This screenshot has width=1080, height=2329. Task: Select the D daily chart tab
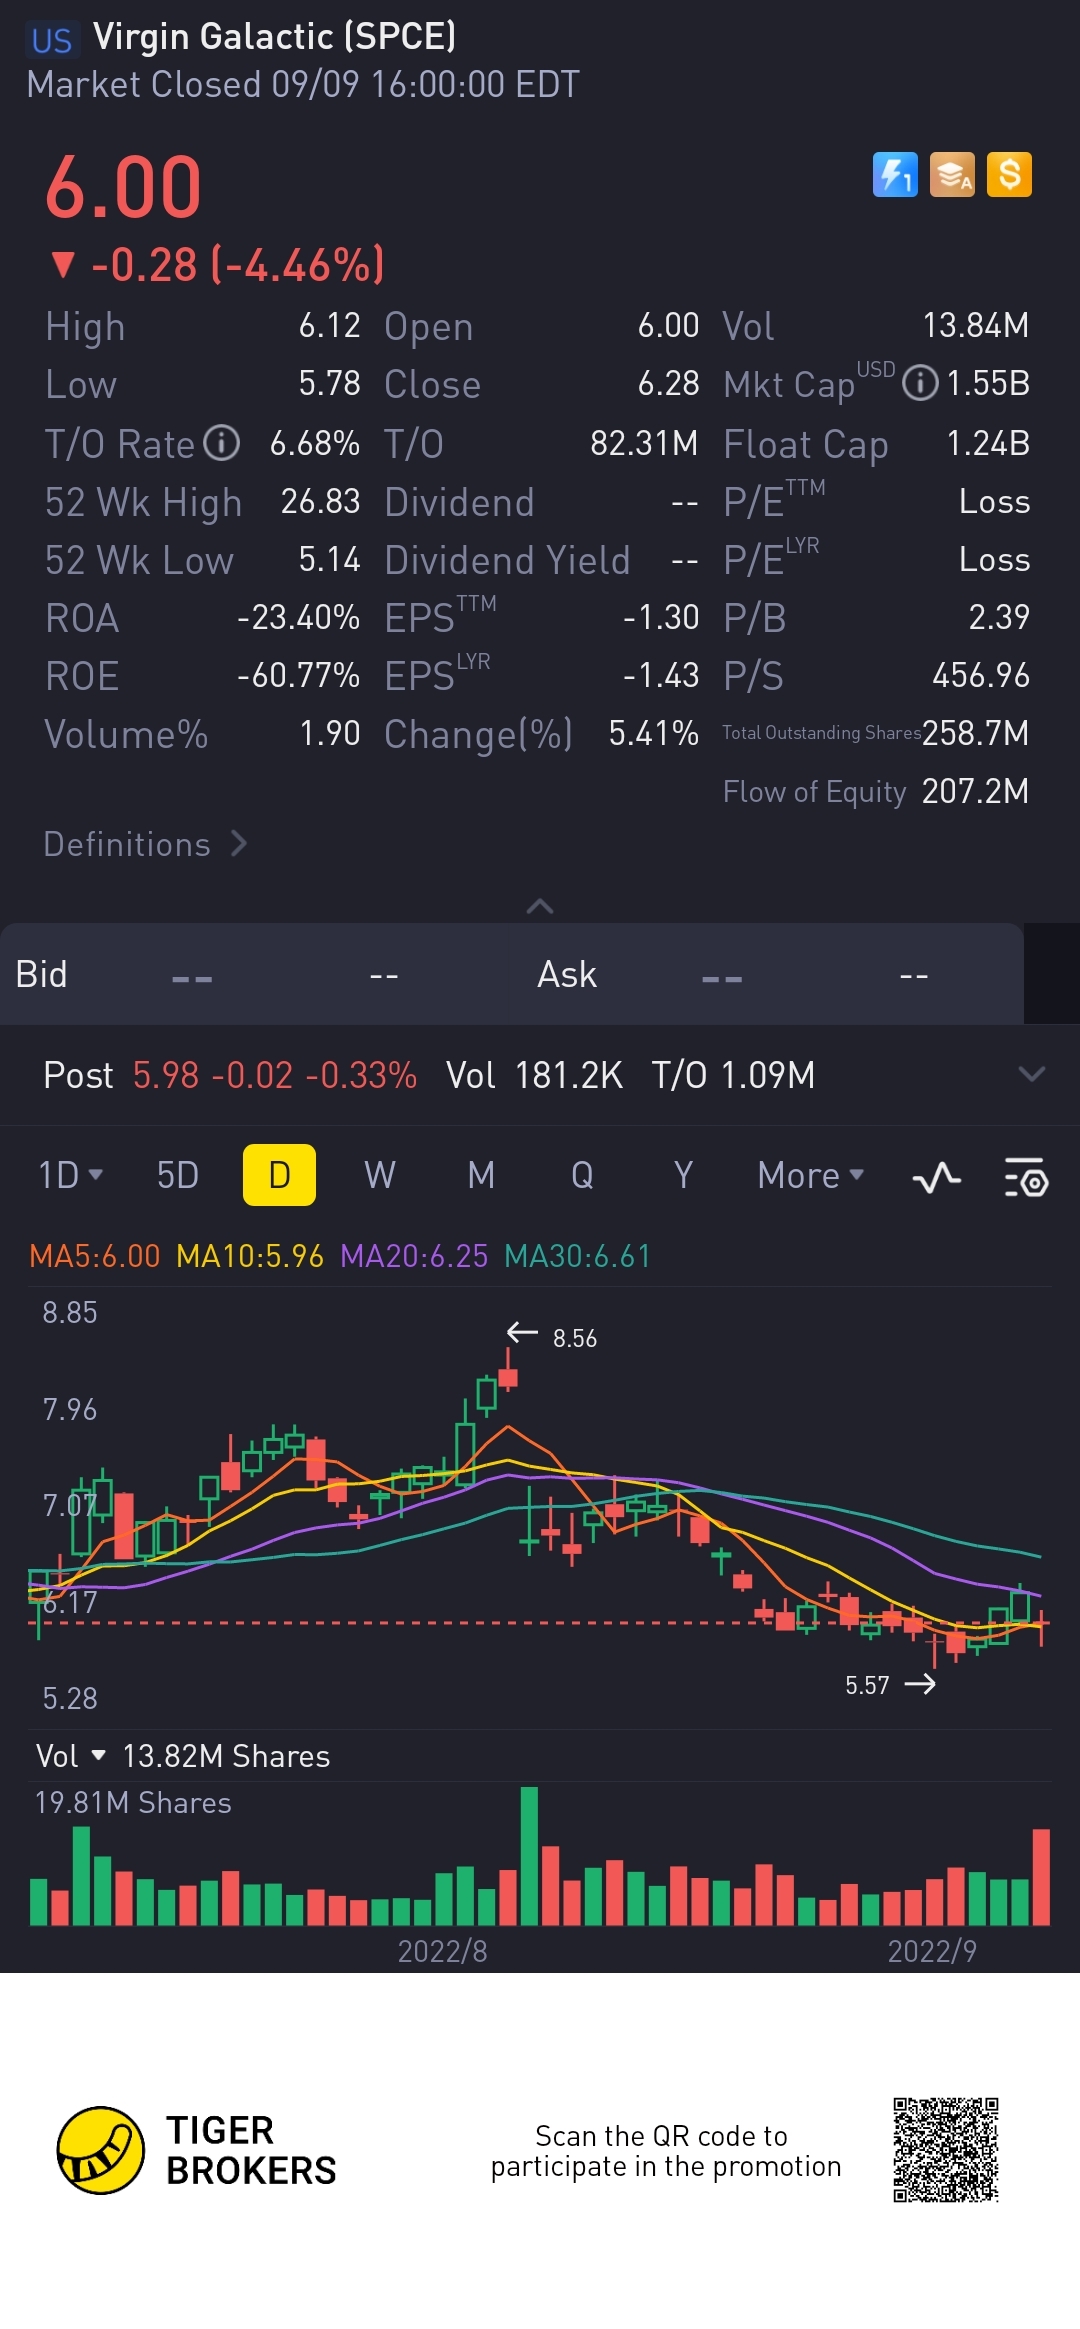(x=279, y=1175)
